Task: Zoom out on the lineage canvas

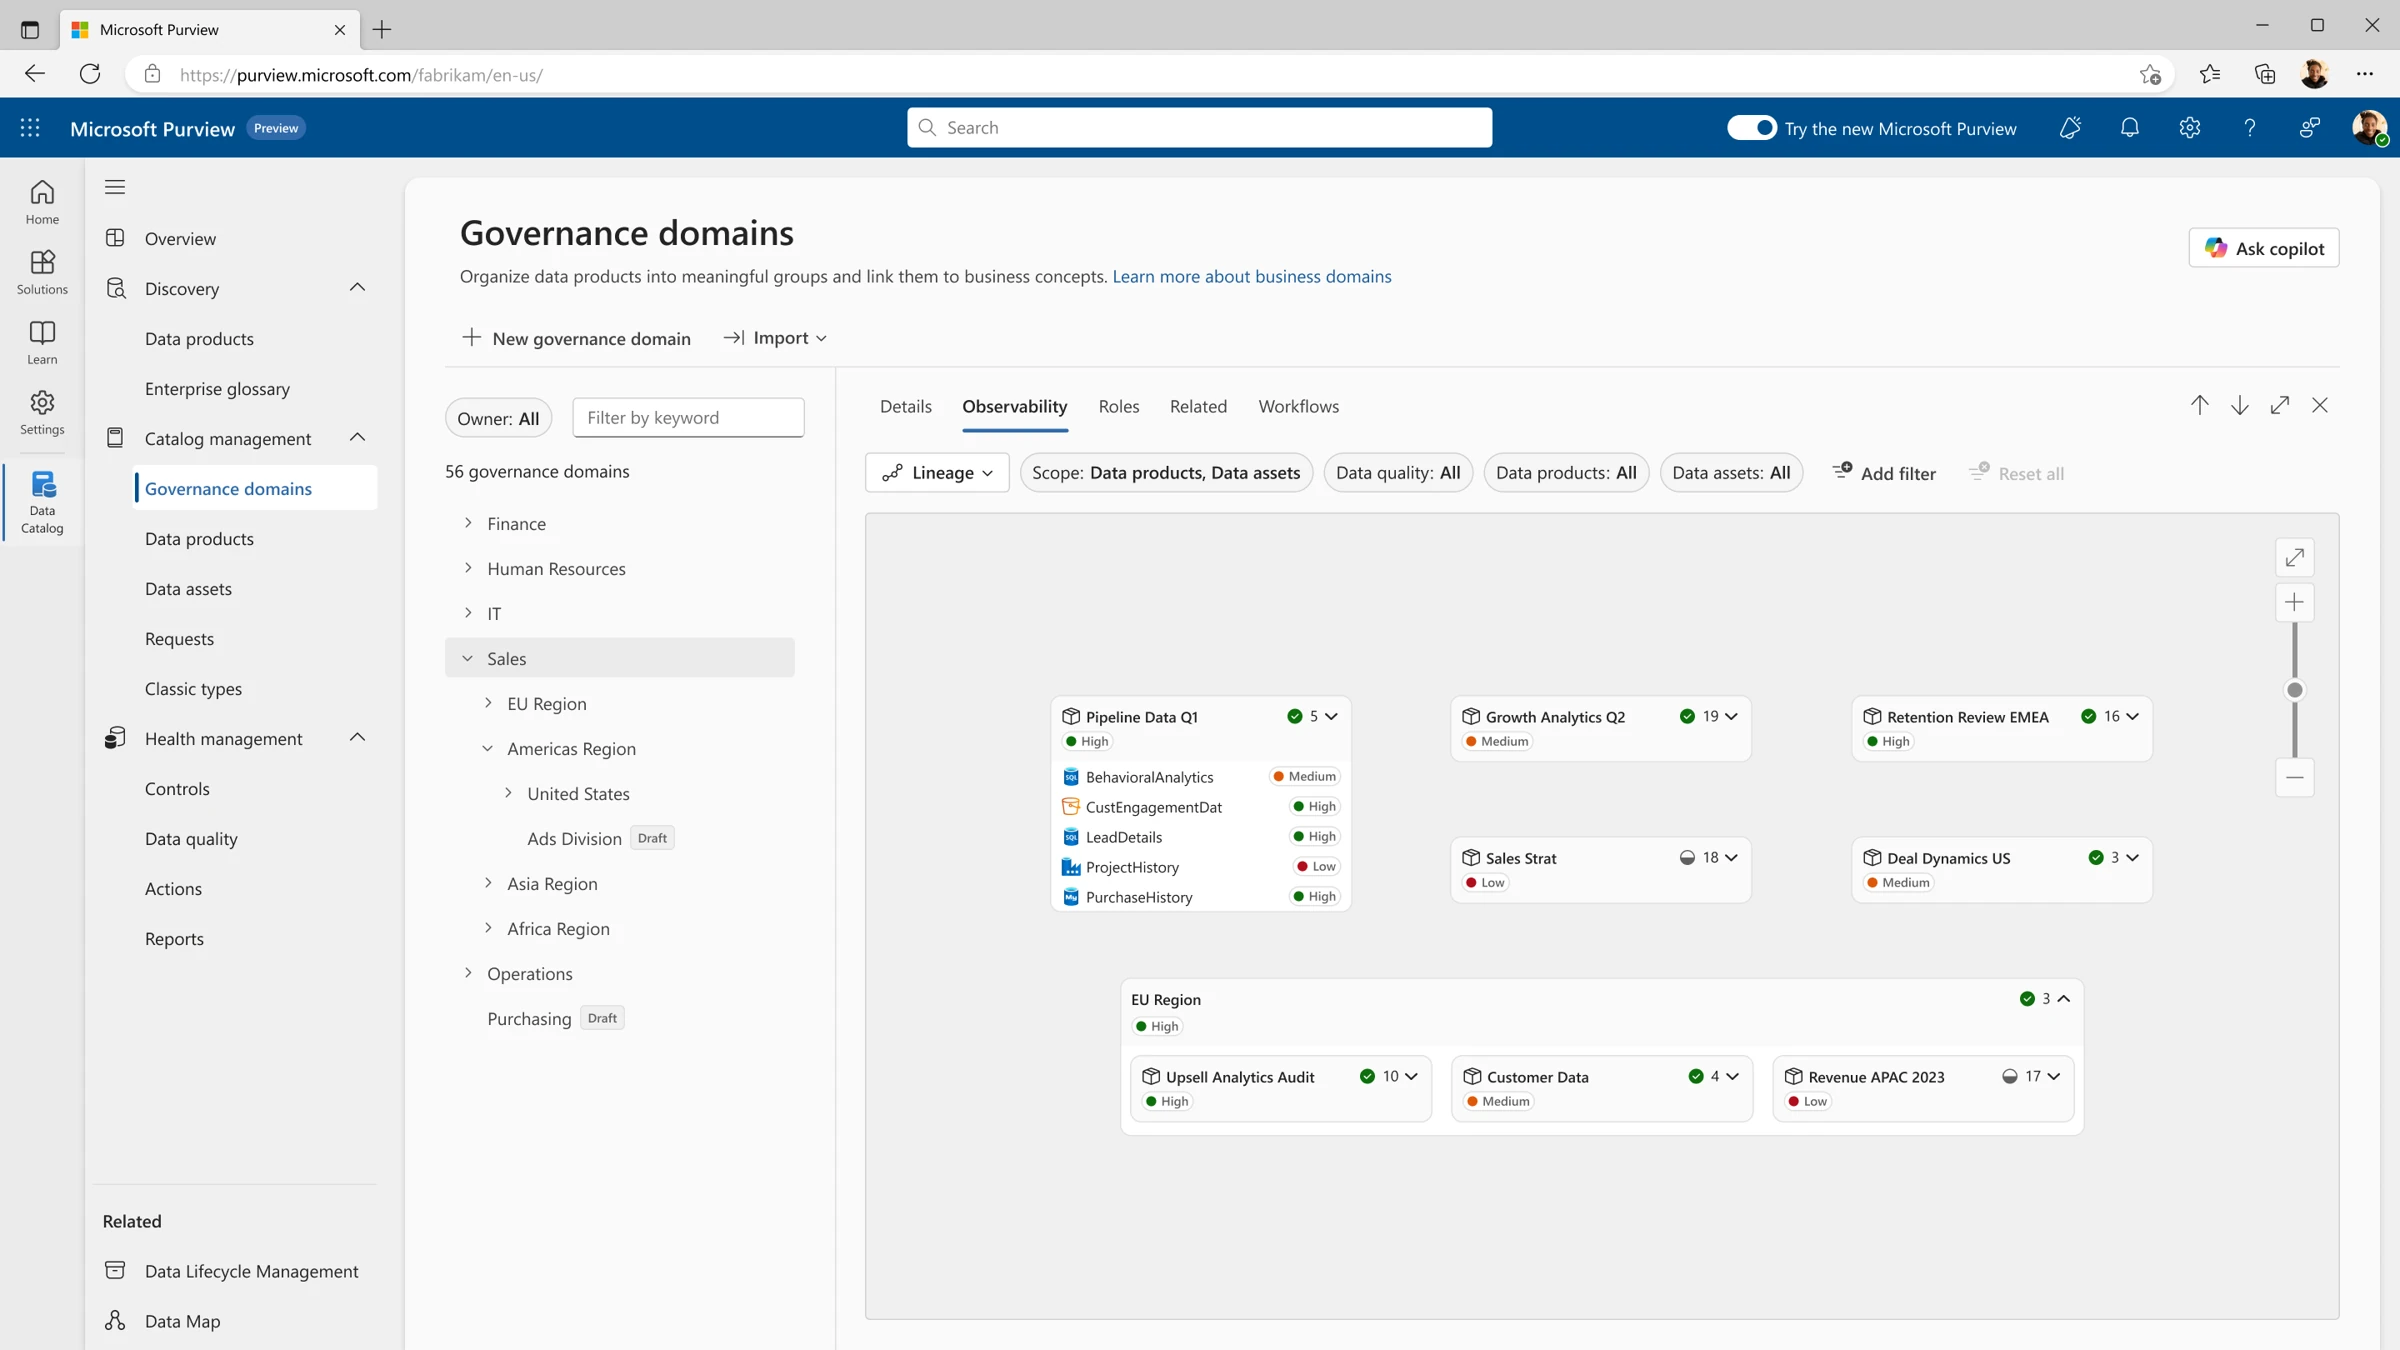Action: tap(2295, 777)
